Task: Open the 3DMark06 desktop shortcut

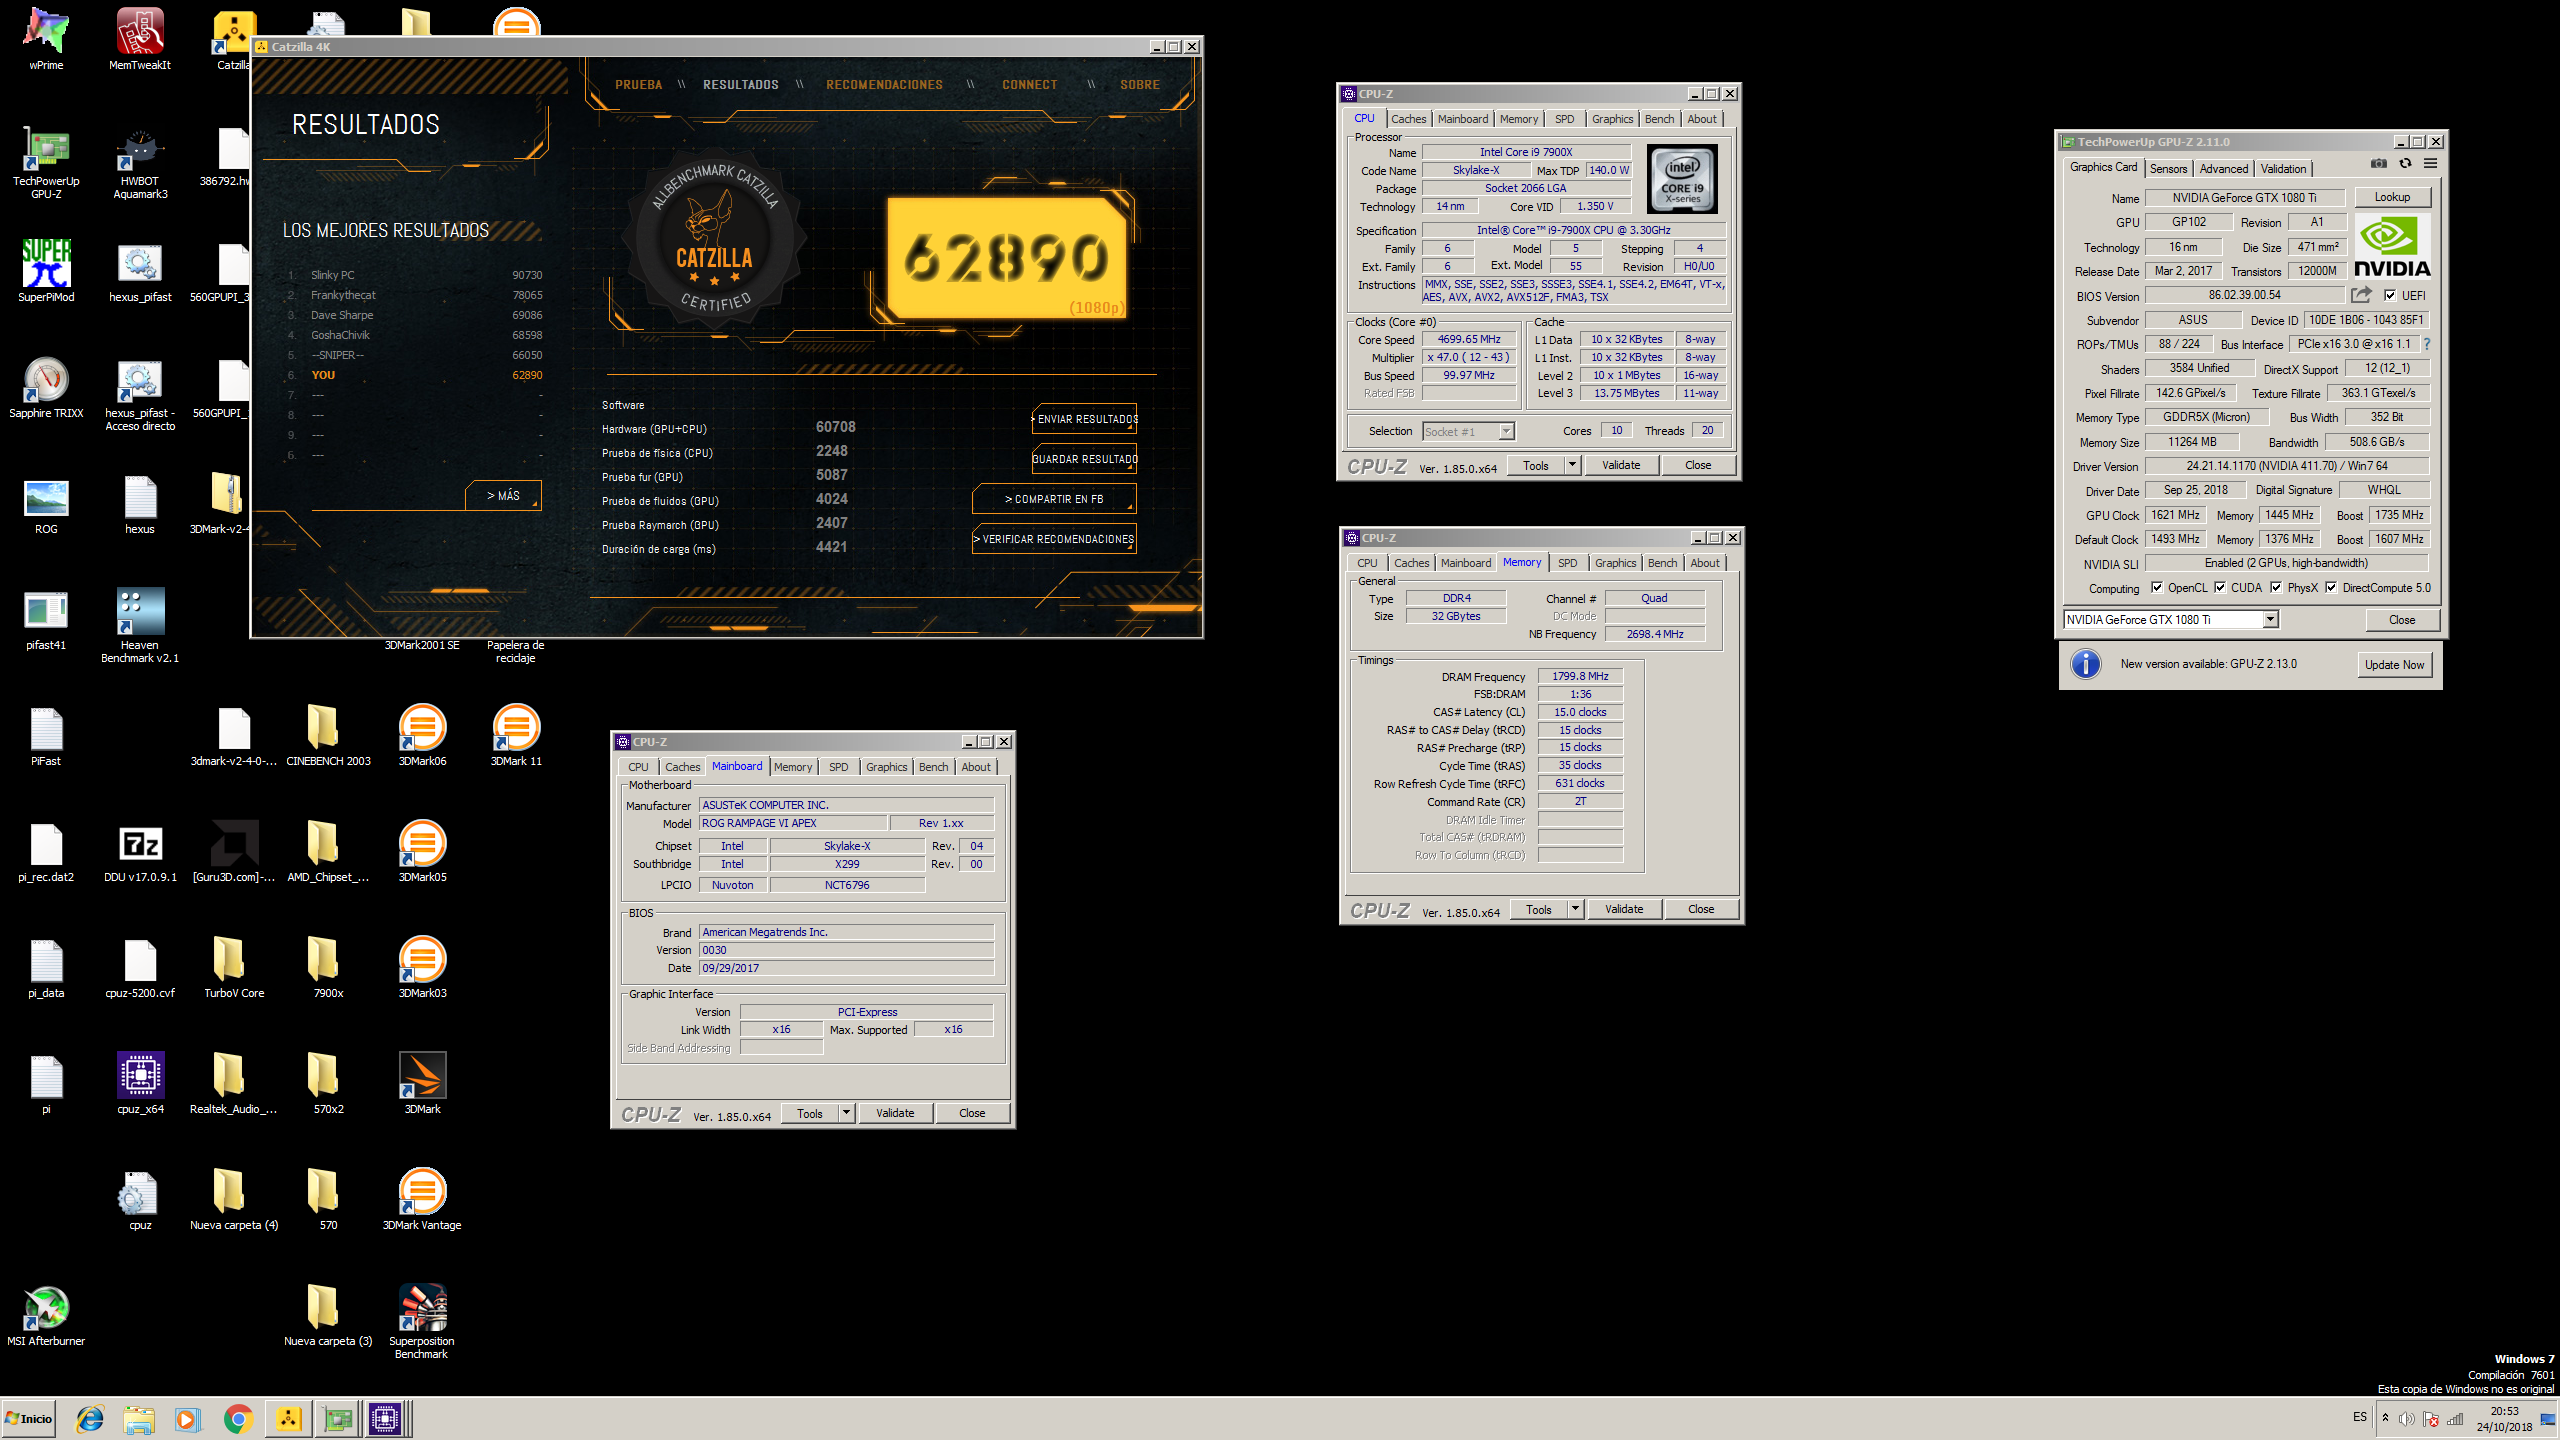Action: 422,735
